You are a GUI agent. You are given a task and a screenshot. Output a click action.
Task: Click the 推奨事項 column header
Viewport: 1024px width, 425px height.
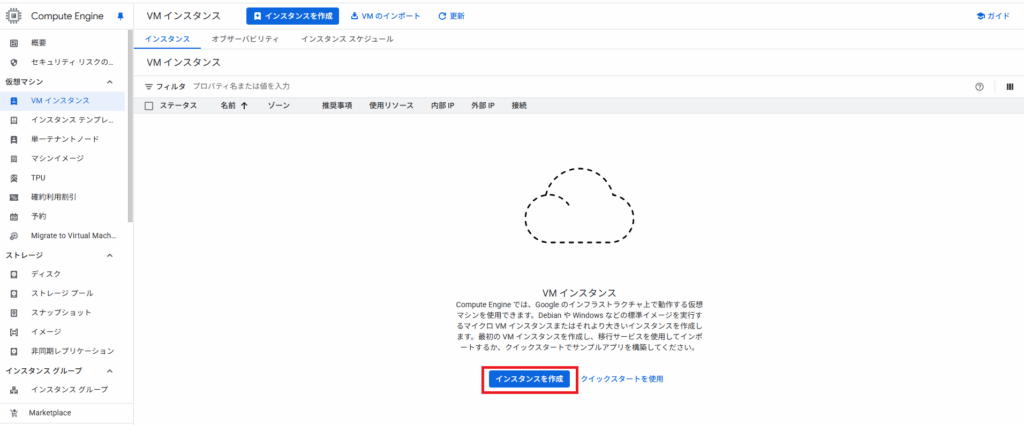tap(337, 106)
